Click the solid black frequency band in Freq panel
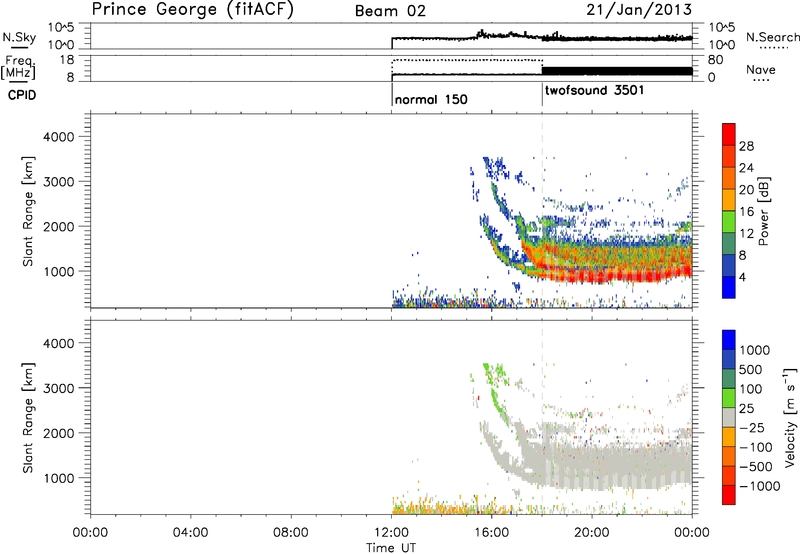Screen dimensions: 800x554 pos(617,71)
